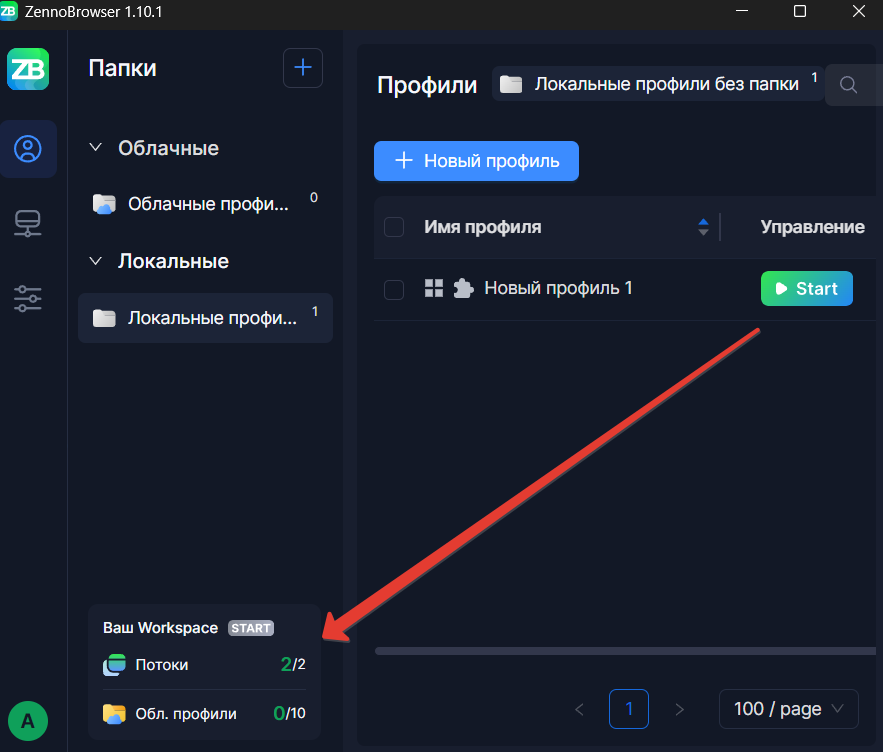
Task: Click the Локальные профили без папки header chip
Action: click(x=658, y=84)
